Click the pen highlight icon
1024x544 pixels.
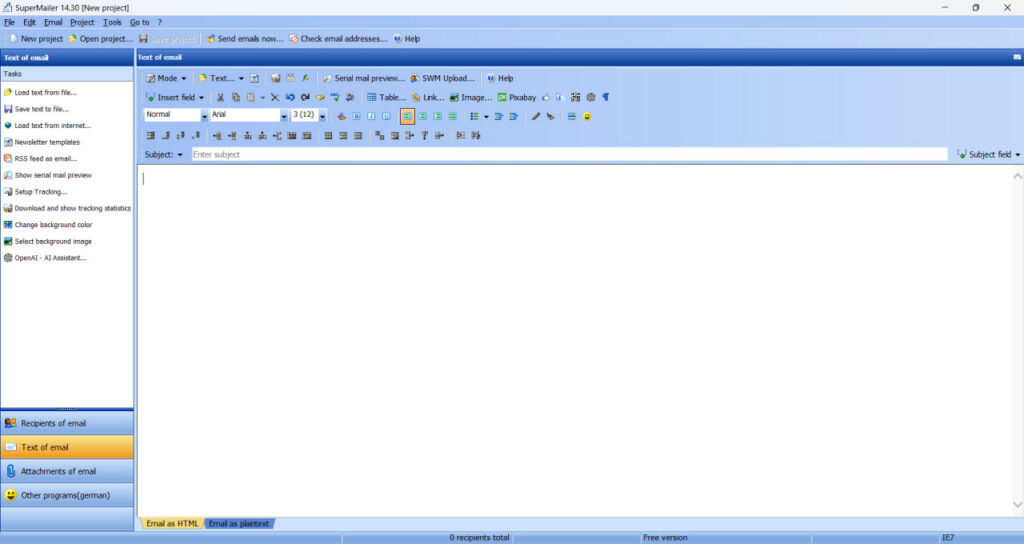[536, 116]
